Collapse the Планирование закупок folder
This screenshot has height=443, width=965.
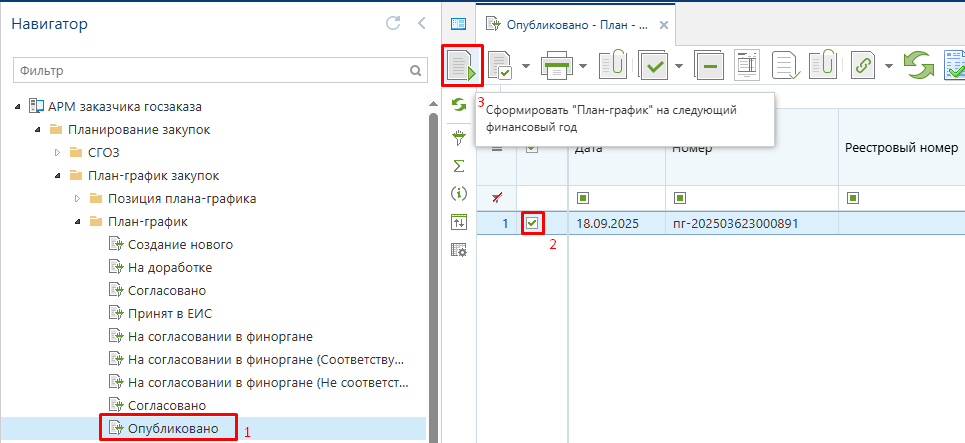tap(38, 130)
